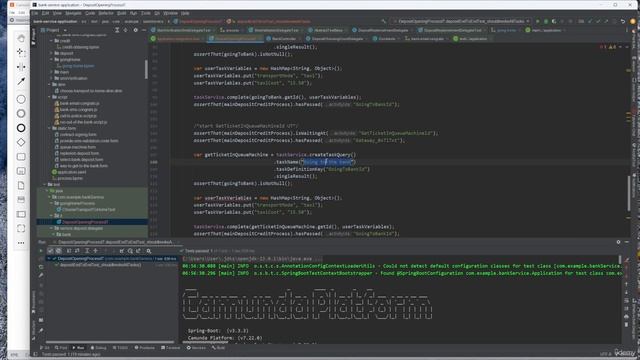
Task: Open the Problems tool window tab
Action: pos(144,348)
